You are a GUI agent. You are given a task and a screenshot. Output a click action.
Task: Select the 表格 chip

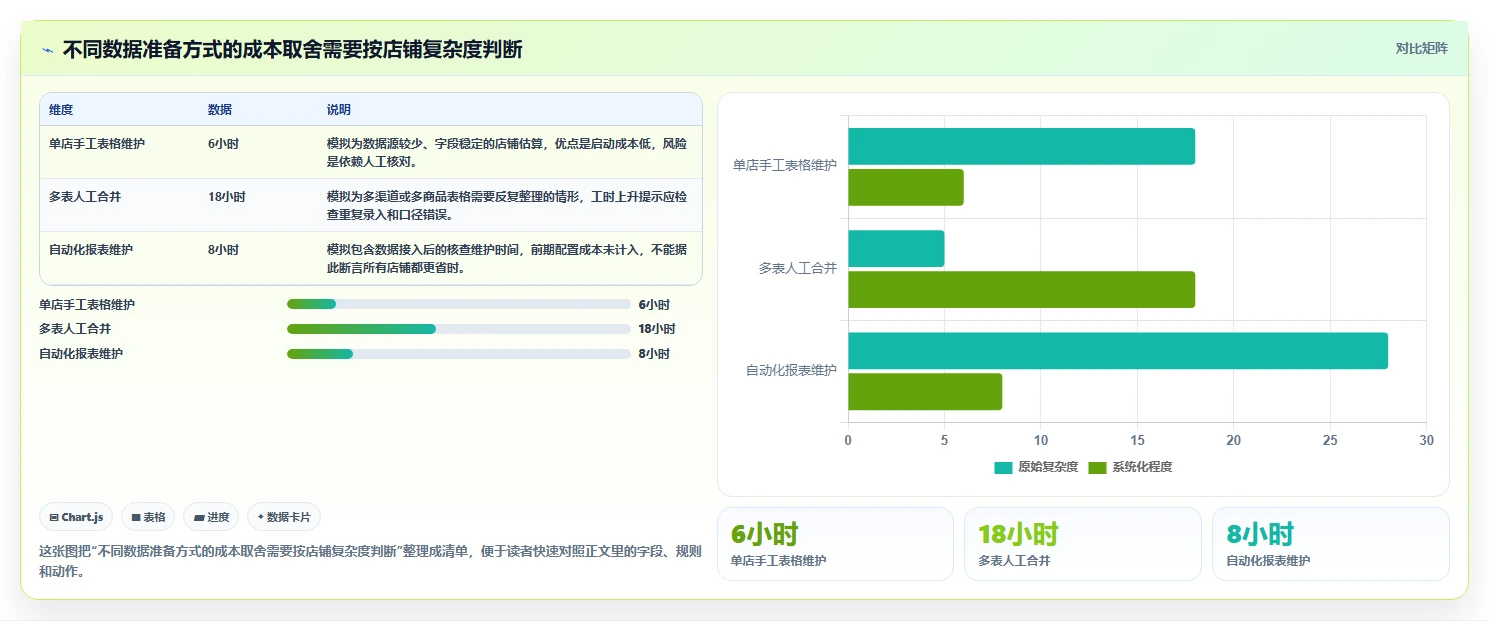click(x=148, y=517)
